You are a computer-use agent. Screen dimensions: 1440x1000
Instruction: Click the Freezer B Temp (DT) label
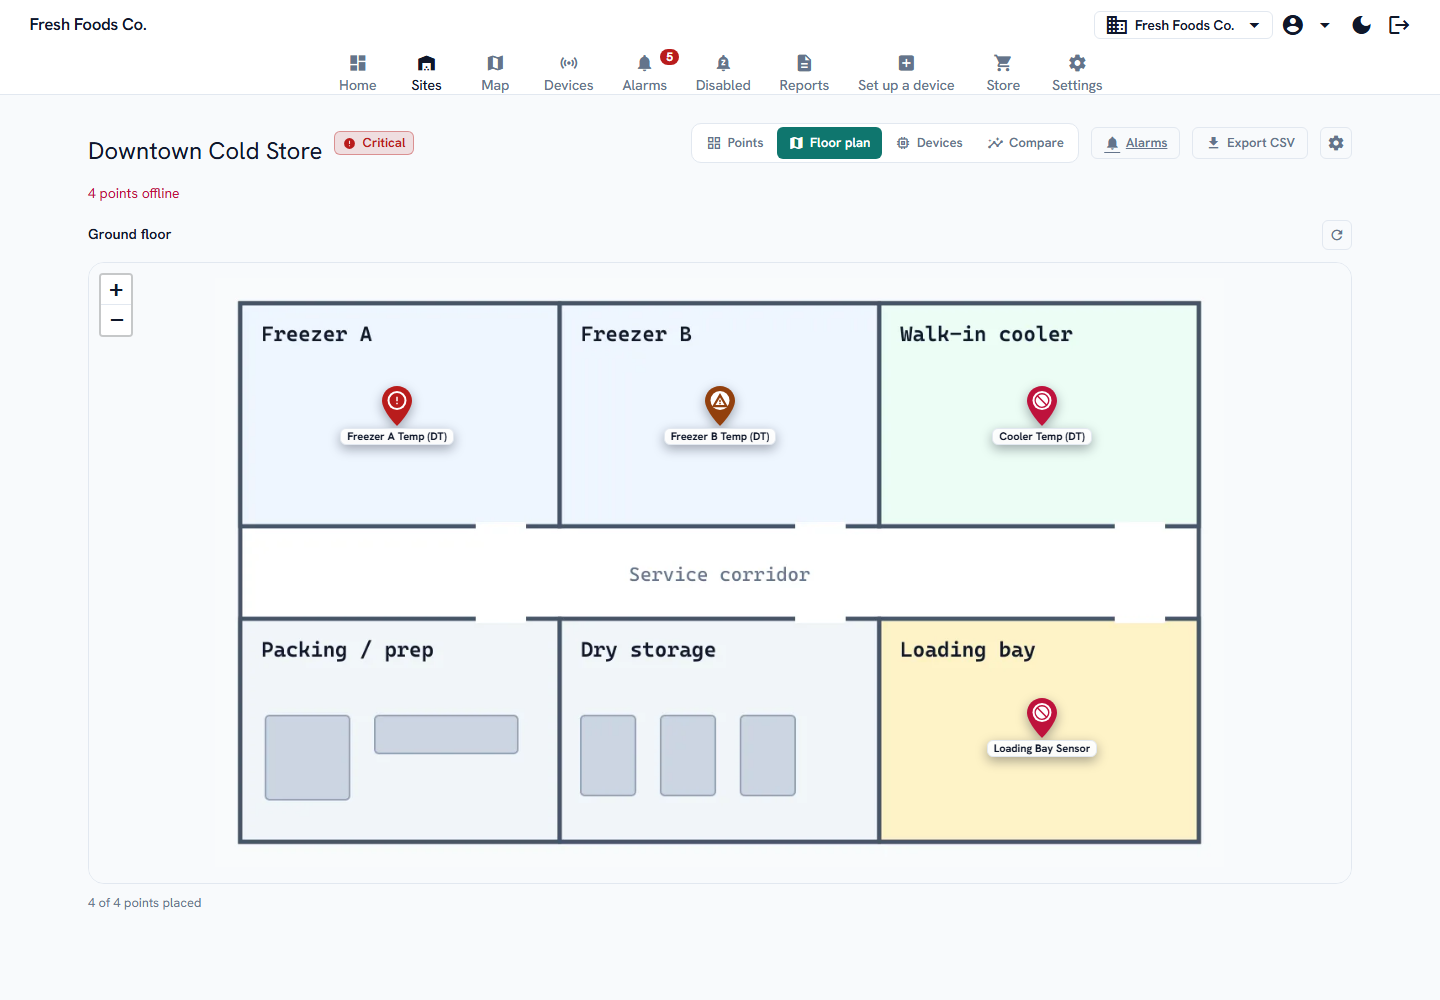[720, 437]
